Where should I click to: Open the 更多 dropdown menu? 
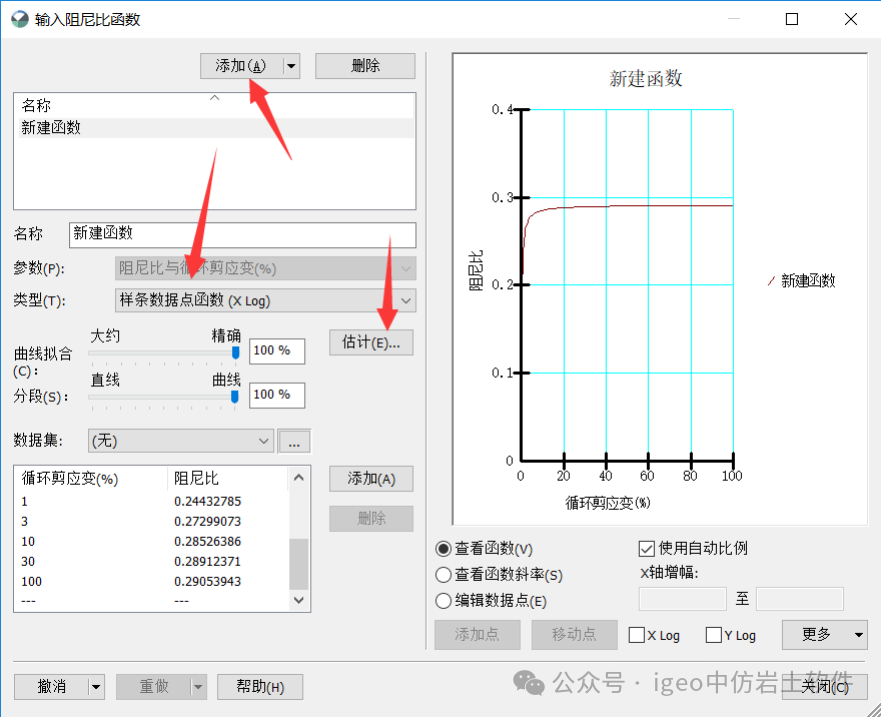(824, 634)
